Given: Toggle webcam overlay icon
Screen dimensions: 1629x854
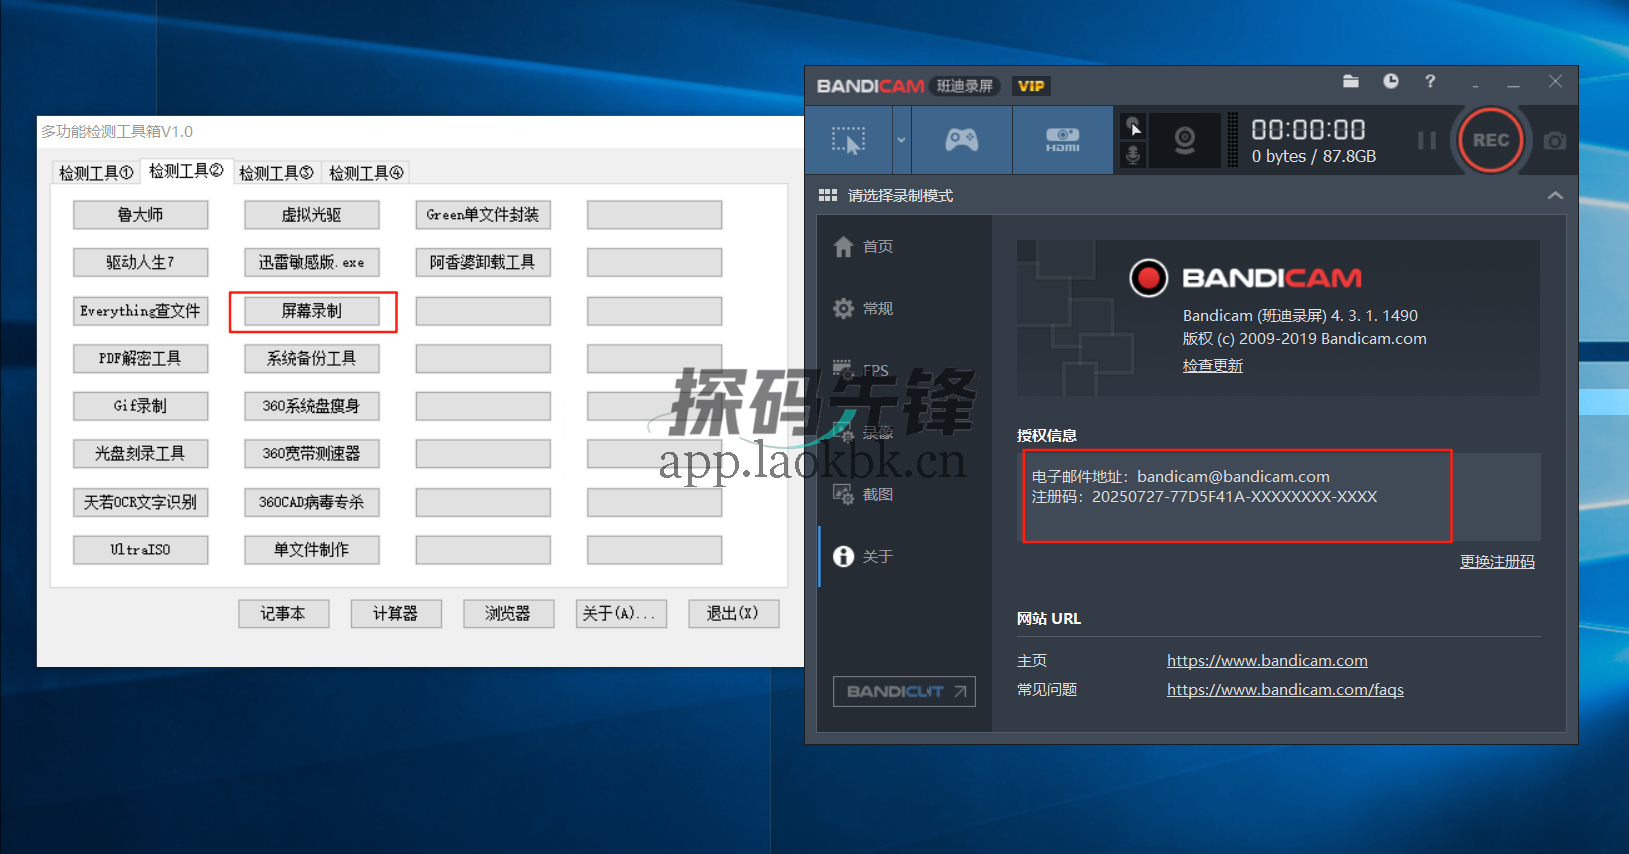Looking at the screenshot, I should pos(1185,140).
